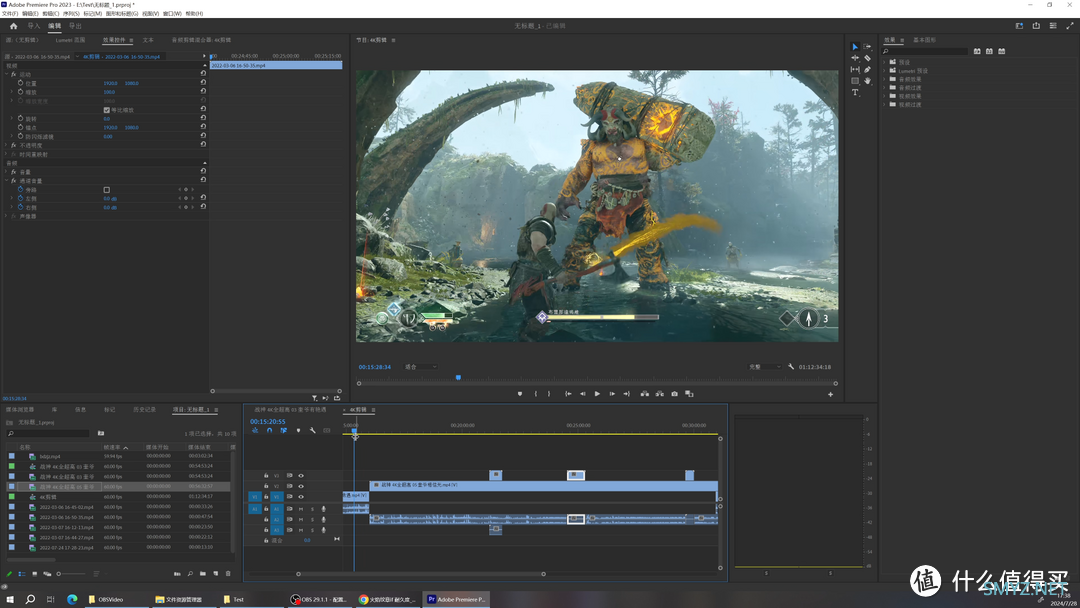Select the Razor tool
Viewport: 1080px width, 608px height.
[867, 58]
